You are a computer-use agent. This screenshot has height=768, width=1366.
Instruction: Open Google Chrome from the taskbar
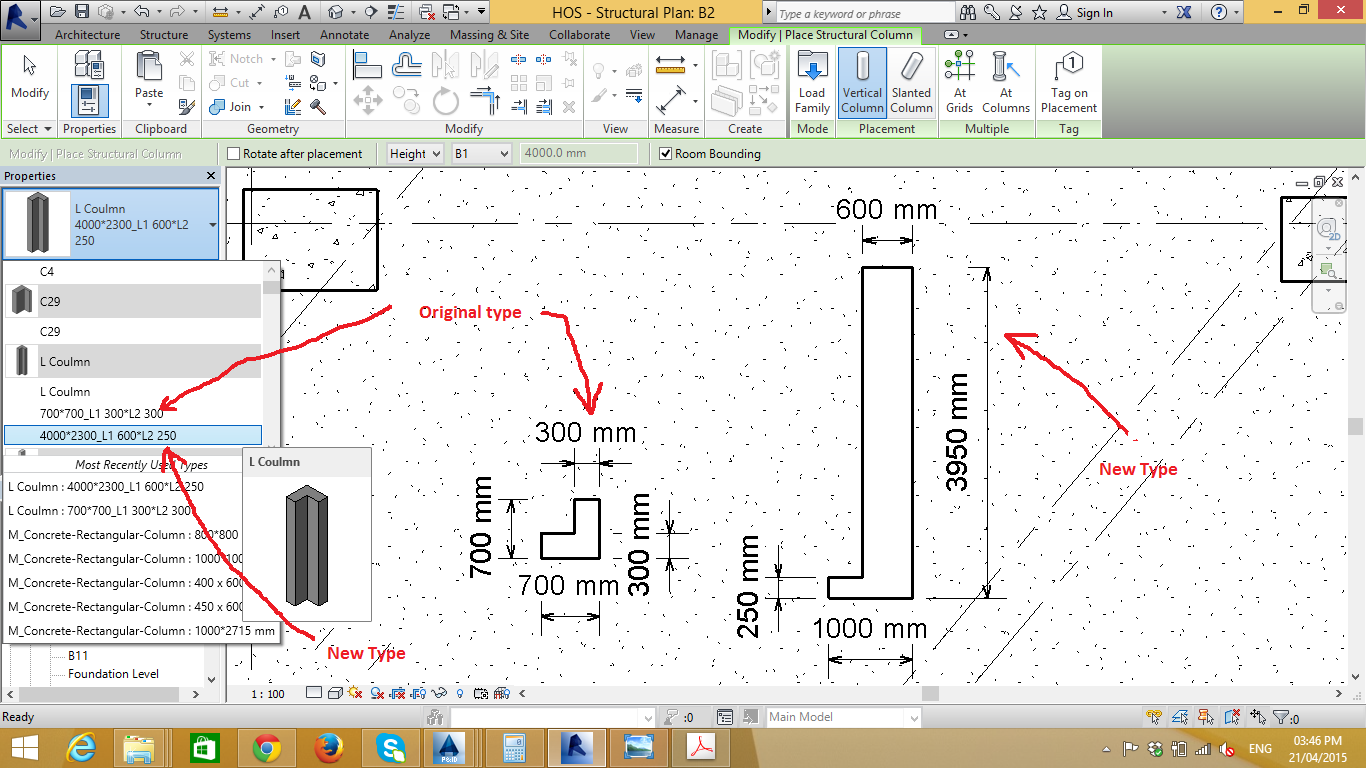click(265, 748)
